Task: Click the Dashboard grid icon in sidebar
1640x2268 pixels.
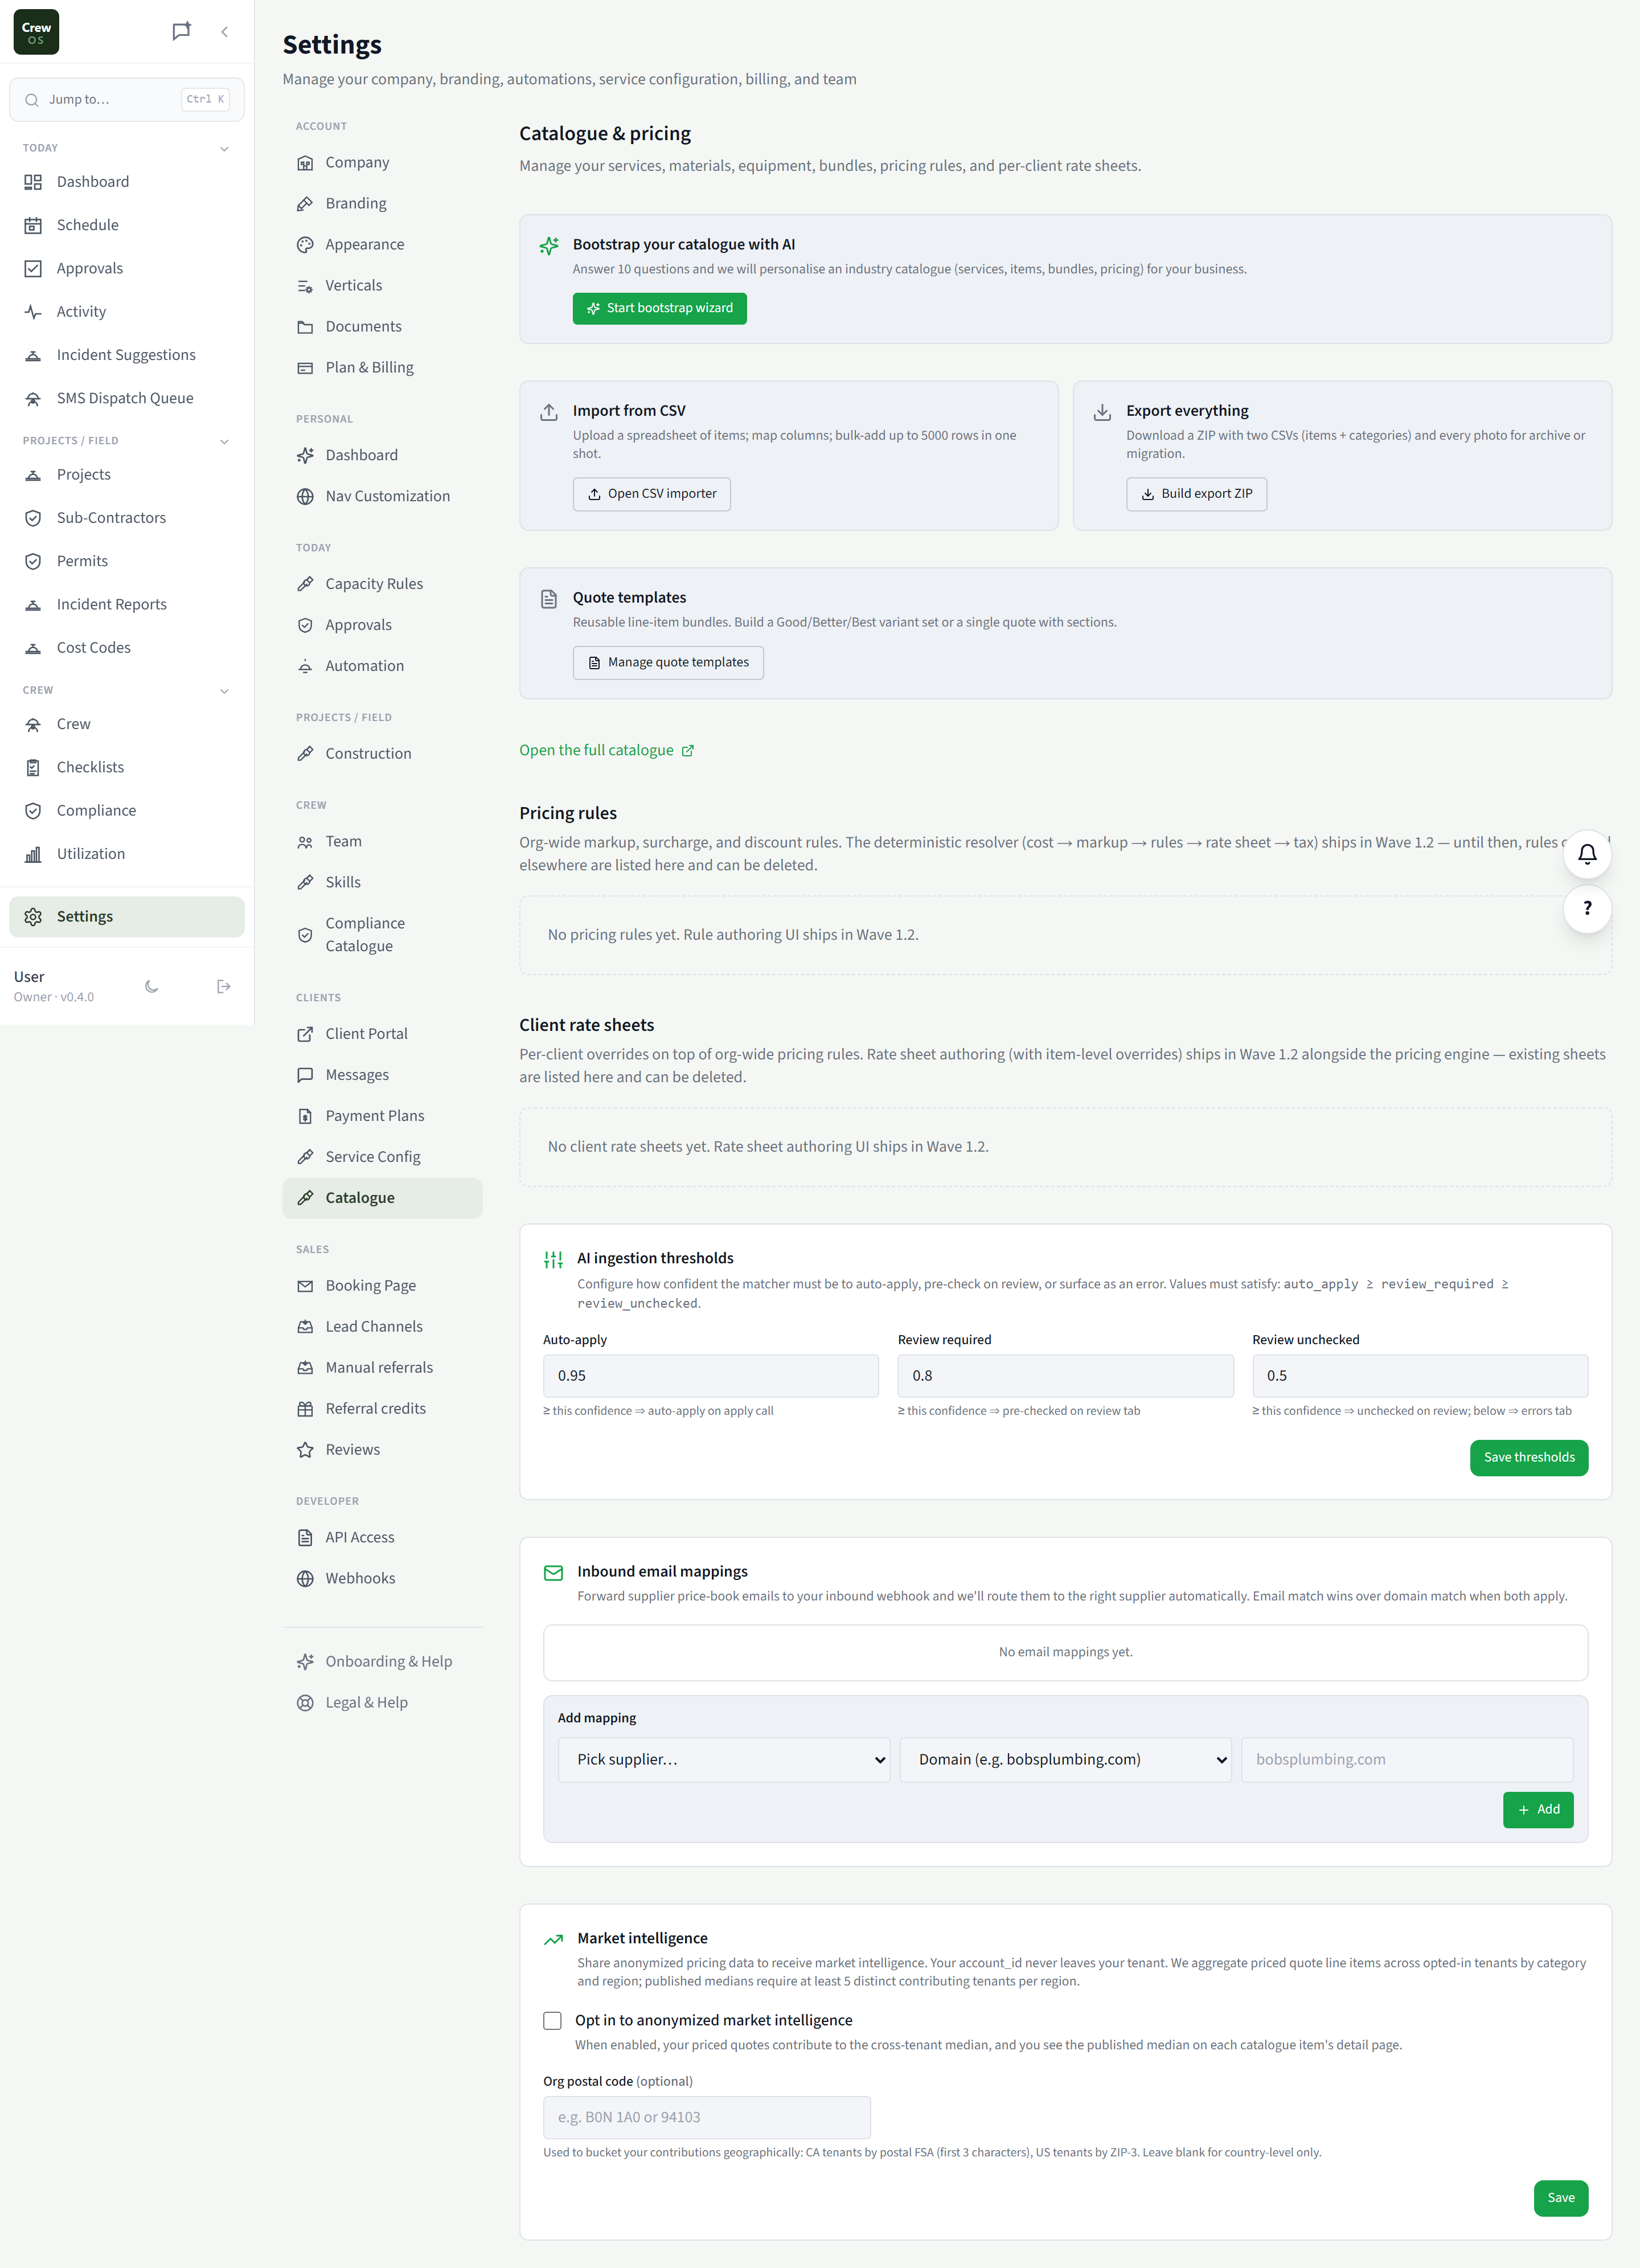Action: pos(33,182)
